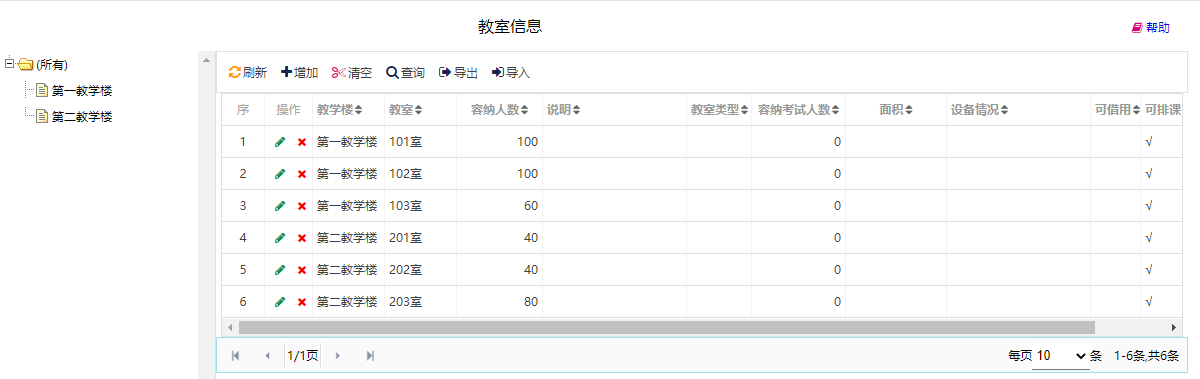Edit row 202室 with pencil icon

pyautogui.click(x=280, y=270)
